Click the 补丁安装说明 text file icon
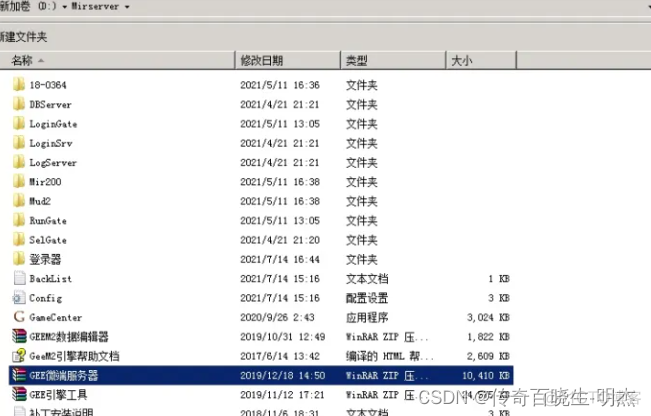 pyautogui.click(x=19, y=411)
